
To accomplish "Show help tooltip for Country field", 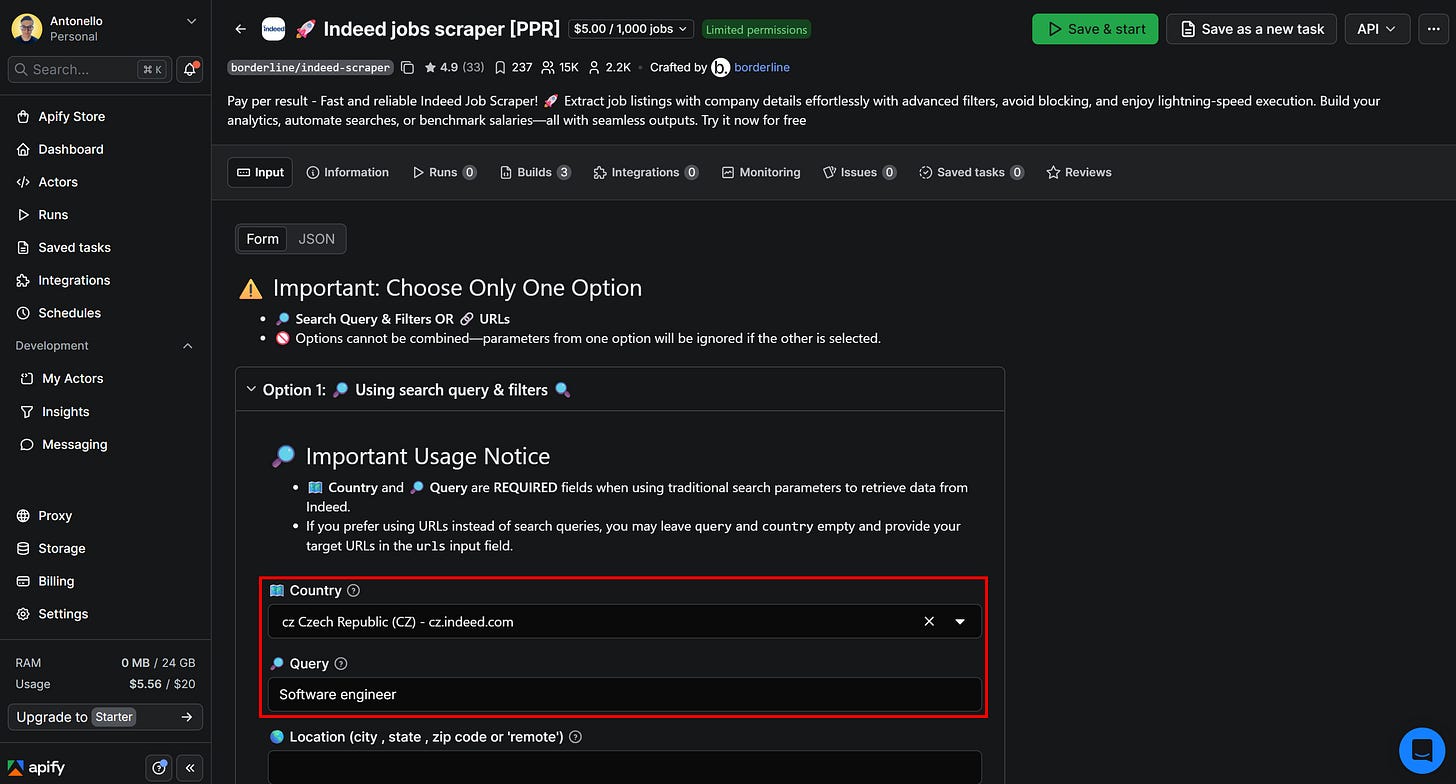I will (353, 591).
